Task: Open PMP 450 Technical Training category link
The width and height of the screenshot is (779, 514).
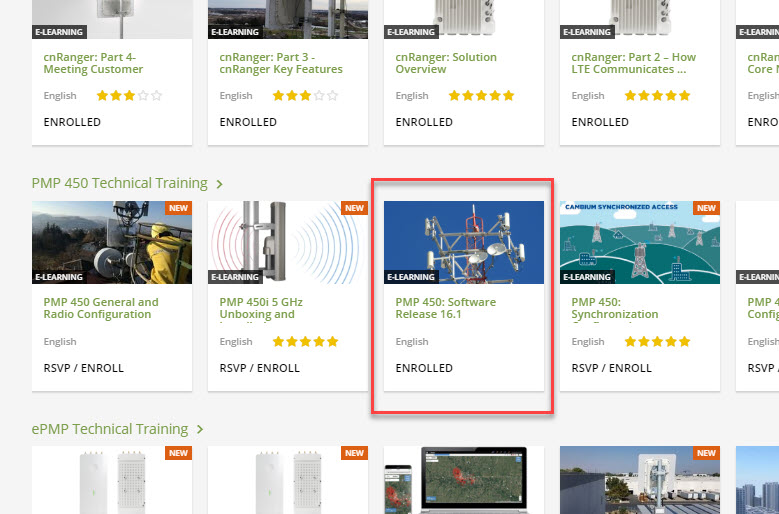Action: coord(119,183)
